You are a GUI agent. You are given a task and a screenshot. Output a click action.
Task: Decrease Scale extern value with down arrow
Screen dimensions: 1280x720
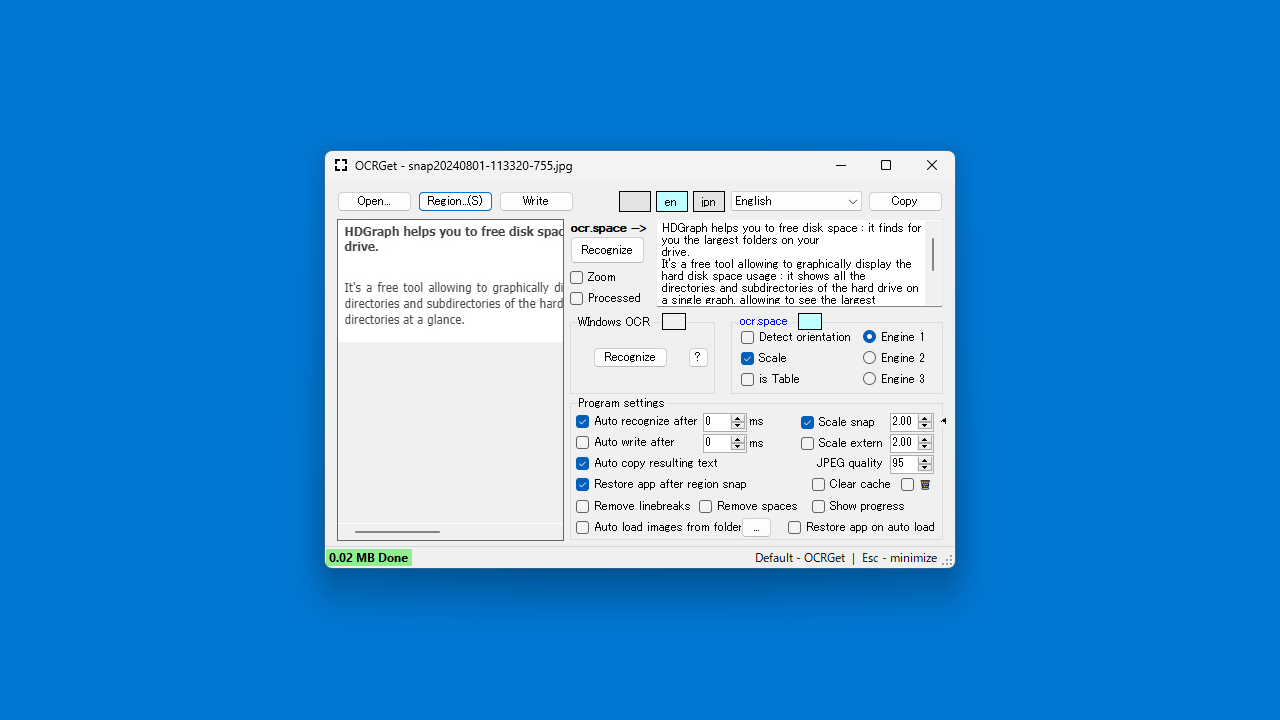coord(926,447)
